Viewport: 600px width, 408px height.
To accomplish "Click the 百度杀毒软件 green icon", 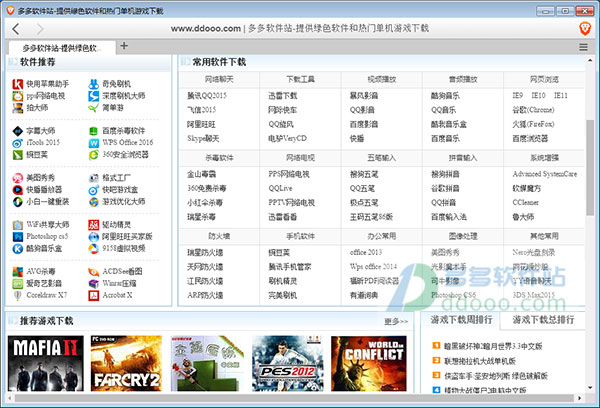I will pyautogui.click(x=93, y=131).
